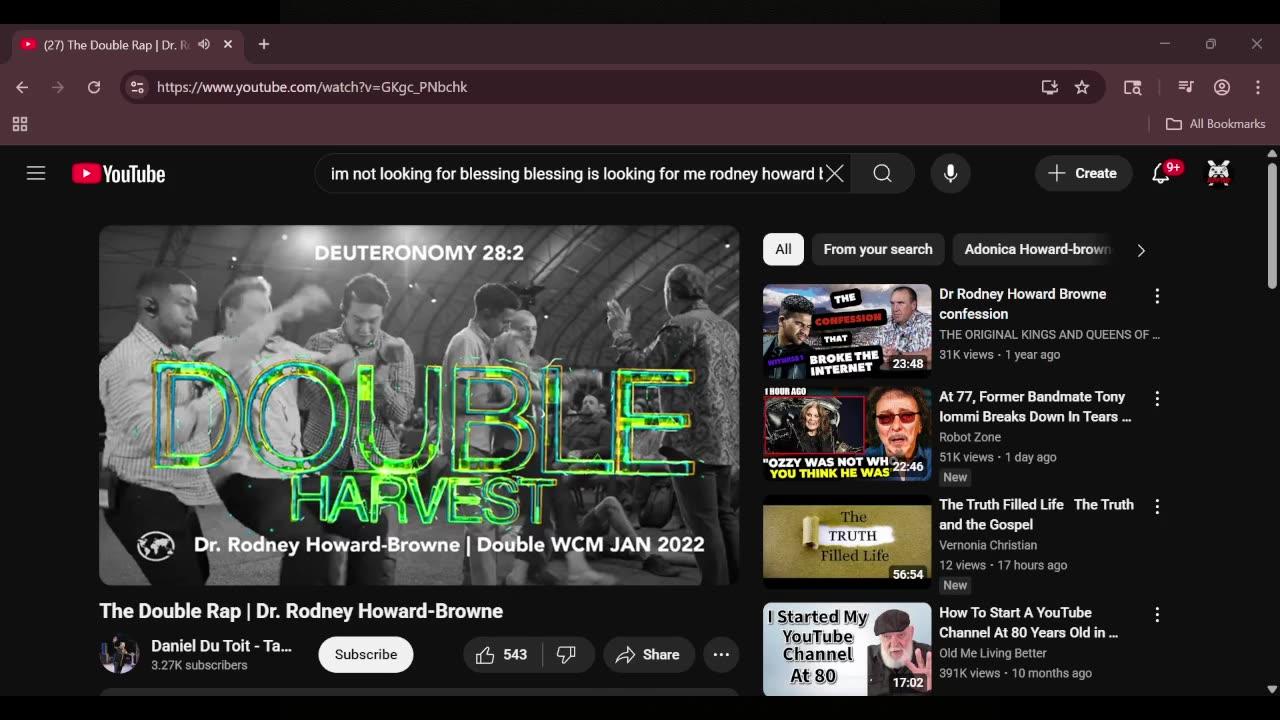This screenshot has width=1280, height=720.
Task: Open title How To Start A YouTube Channel
Action: tap(1028, 622)
